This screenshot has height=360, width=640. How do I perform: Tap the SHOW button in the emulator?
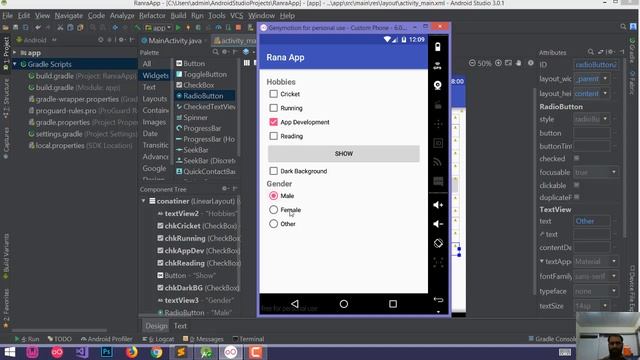click(x=344, y=154)
